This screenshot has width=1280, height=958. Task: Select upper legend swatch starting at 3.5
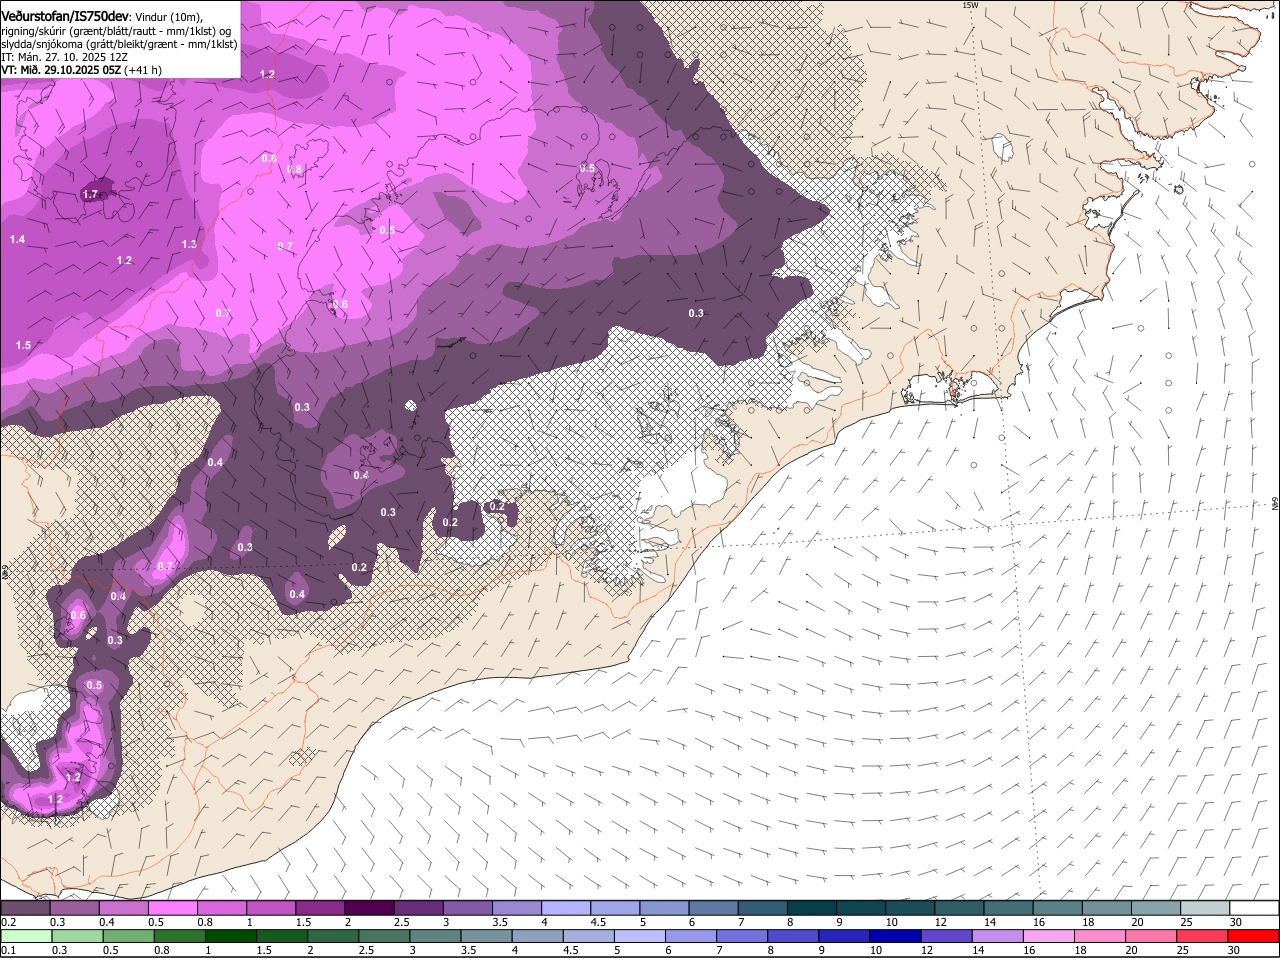[516, 908]
